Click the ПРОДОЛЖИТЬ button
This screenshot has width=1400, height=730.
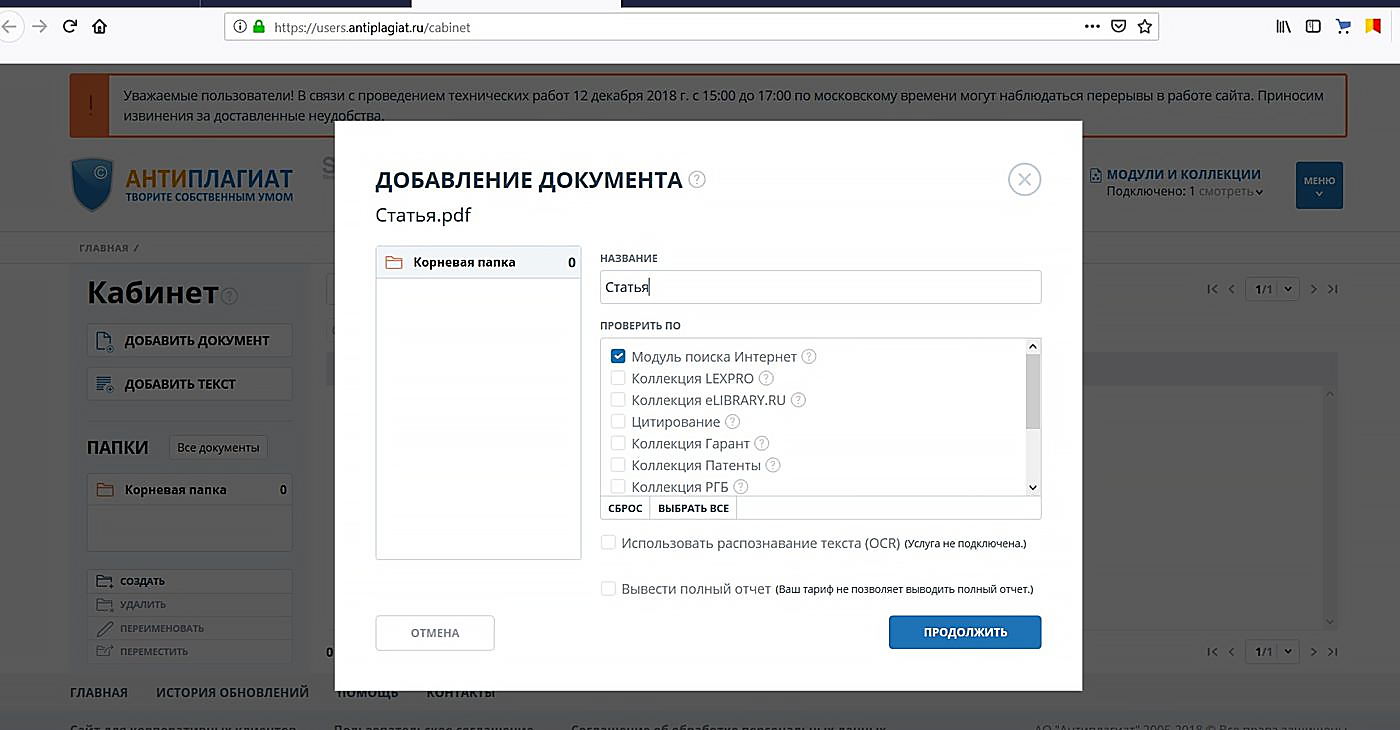pos(965,632)
